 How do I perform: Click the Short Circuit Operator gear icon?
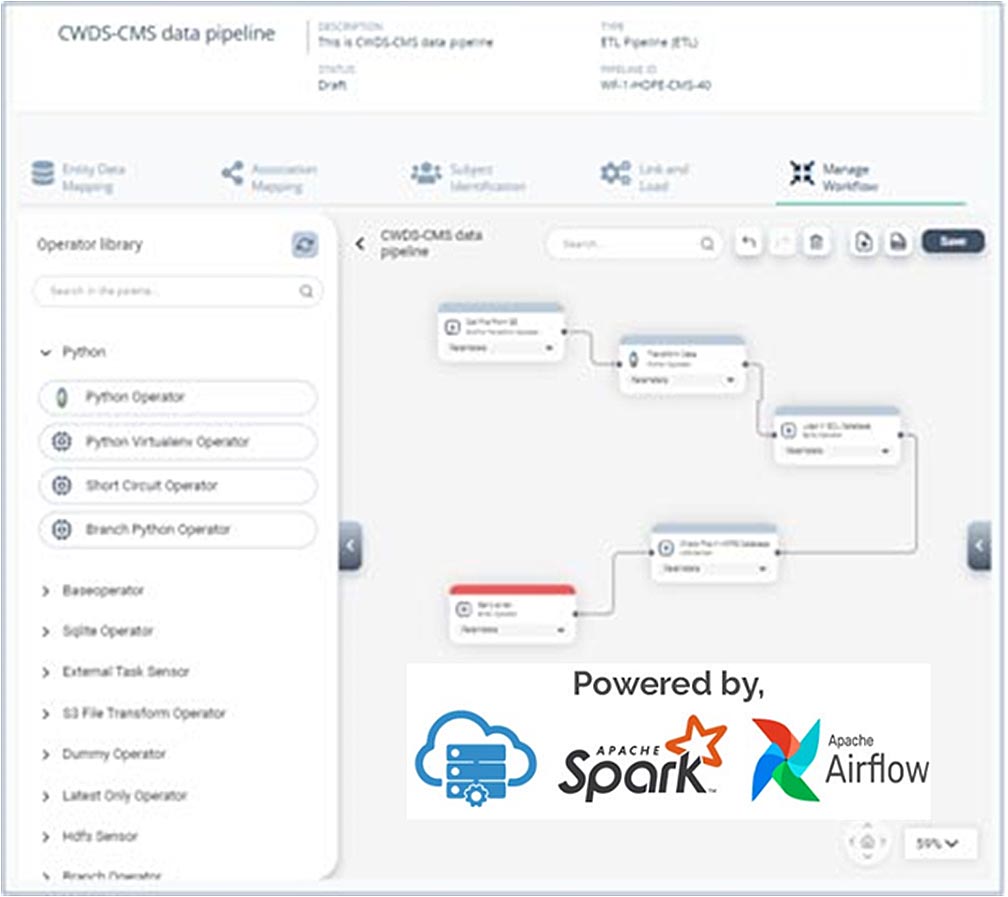pyautogui.click(x=62, y=485)
